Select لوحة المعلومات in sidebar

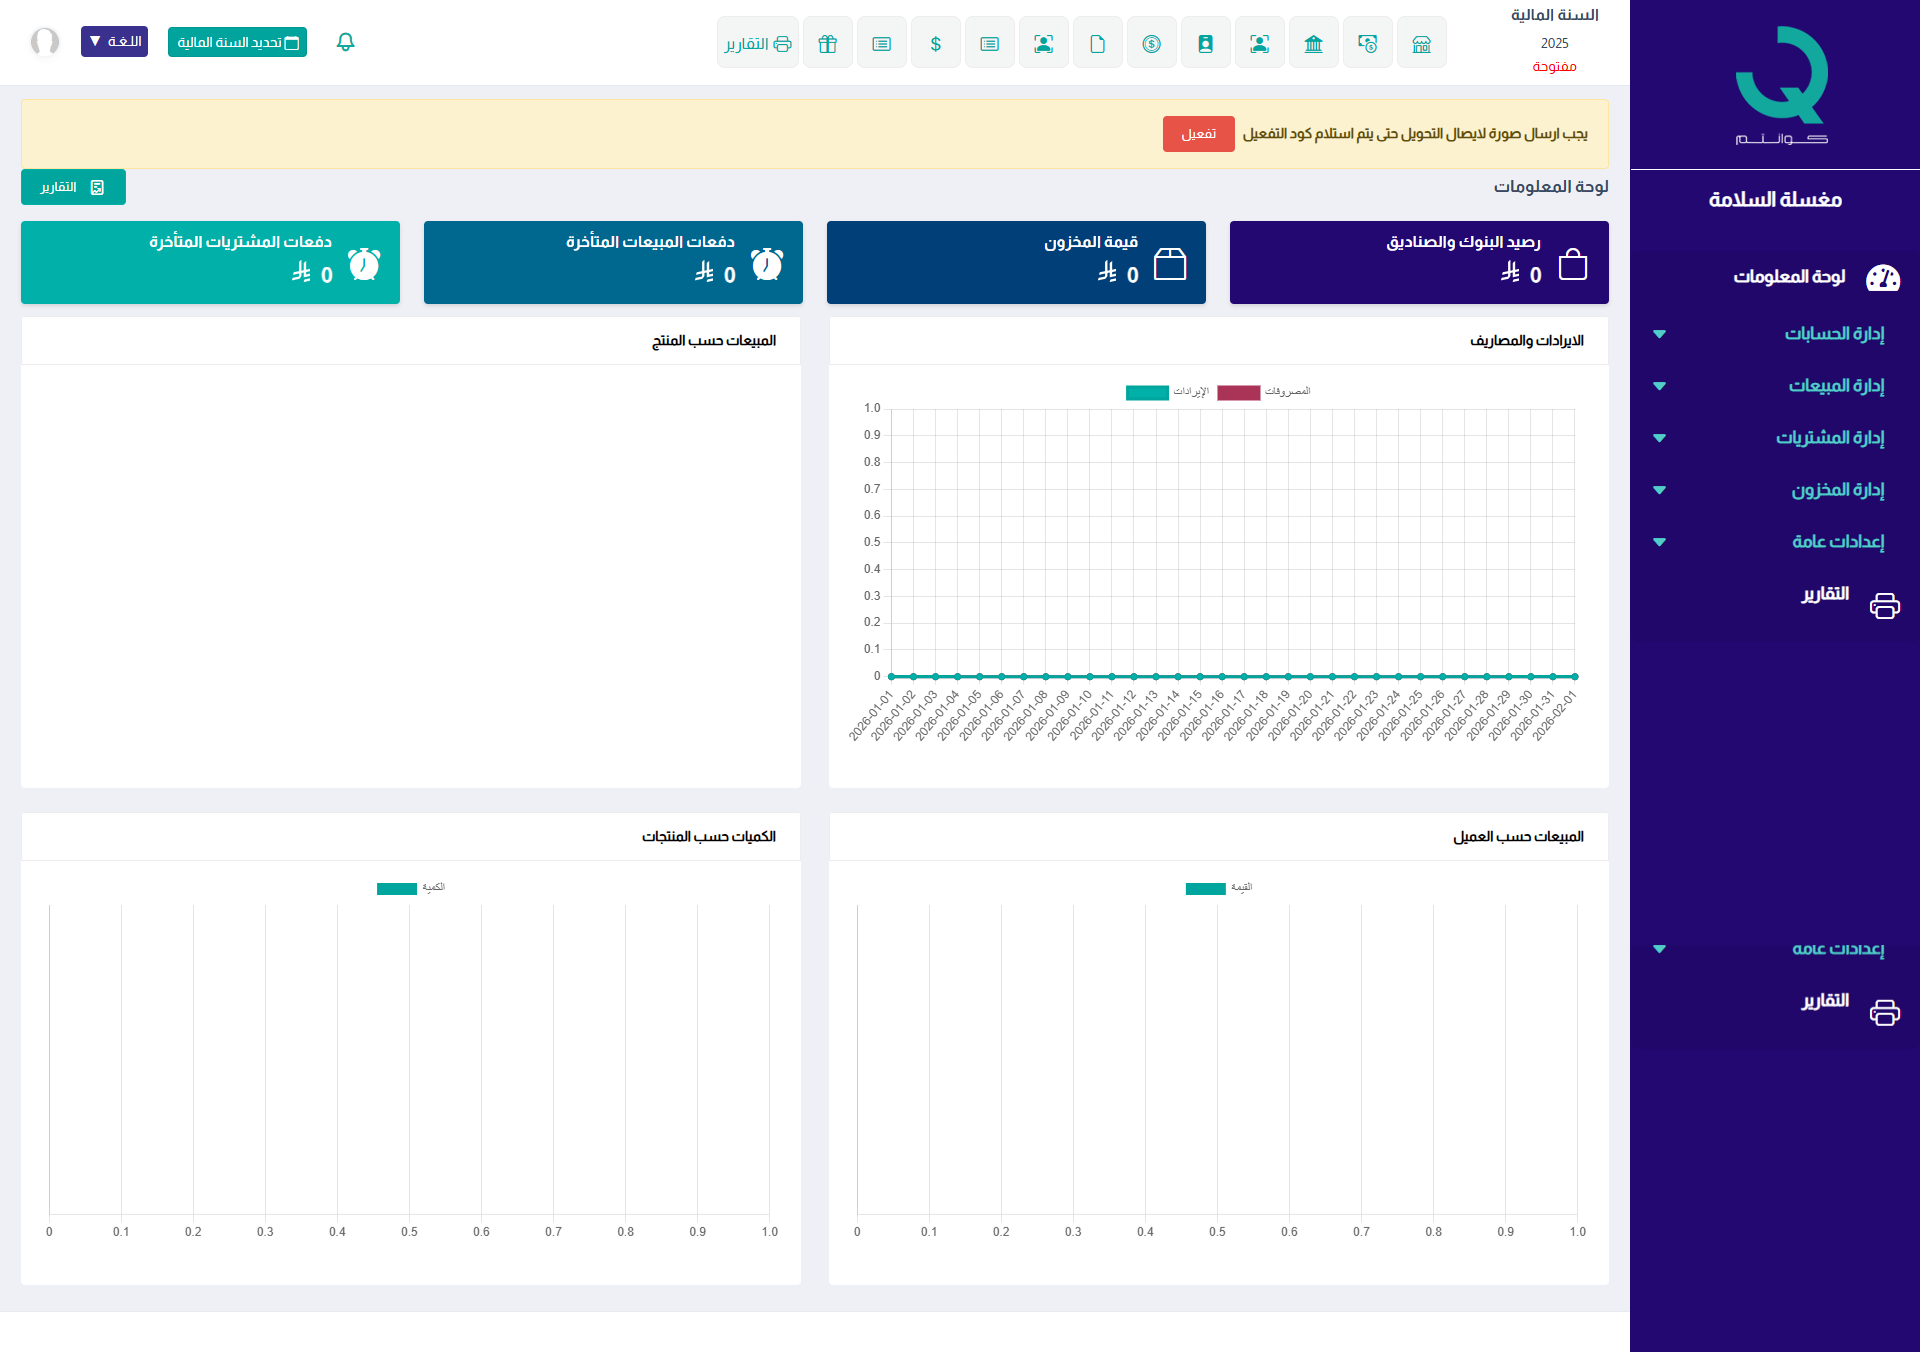coord(1789,277)
